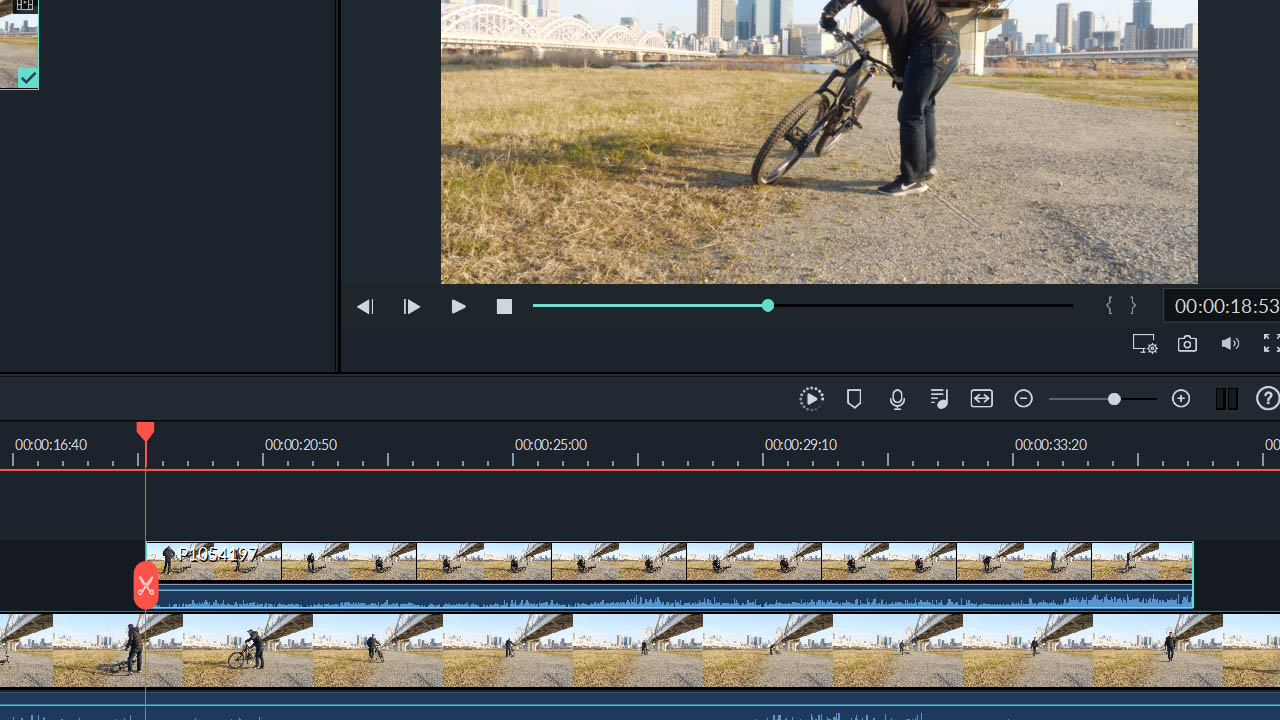Open the preview volume speaker icon
This screenshot has height=720, width=1280.
coord(1230,344)
